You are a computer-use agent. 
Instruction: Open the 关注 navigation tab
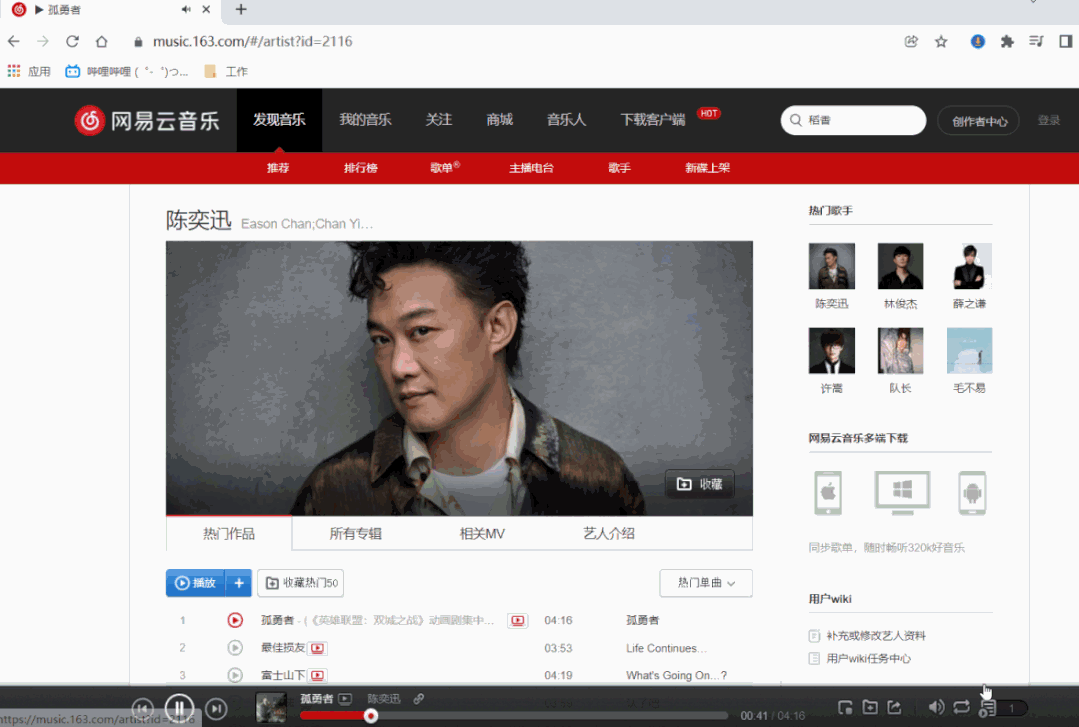(x=438, y=120)
